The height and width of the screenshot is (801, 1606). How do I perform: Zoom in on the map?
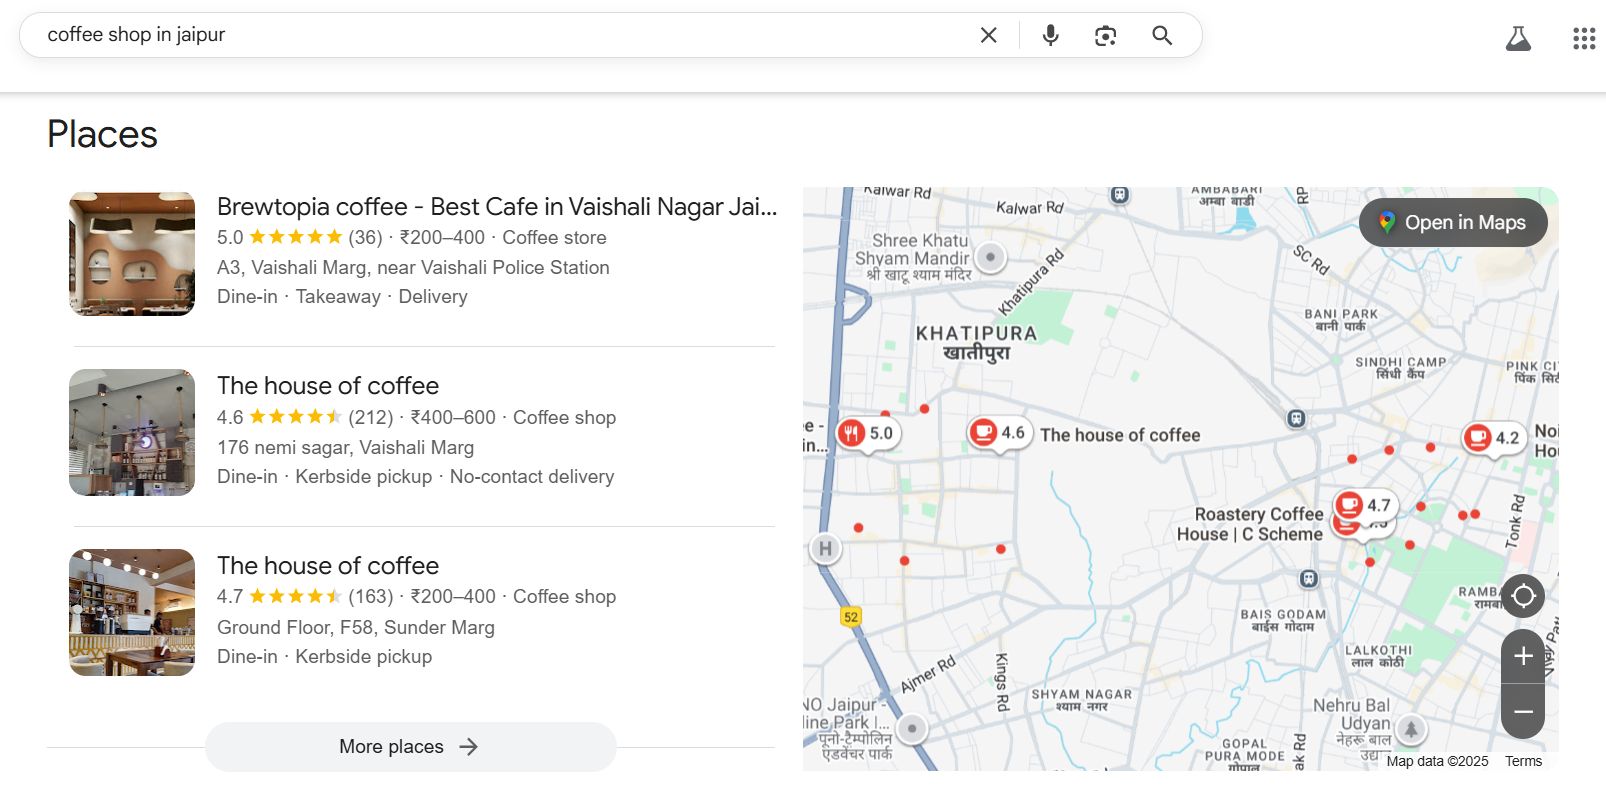point(1523,656)
